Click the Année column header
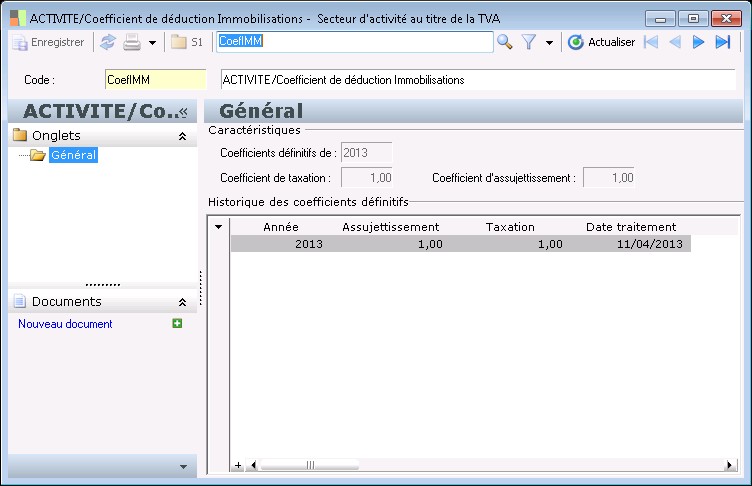Image resolution: width=752 pixels, height=486 pixels. coord(281,227)
